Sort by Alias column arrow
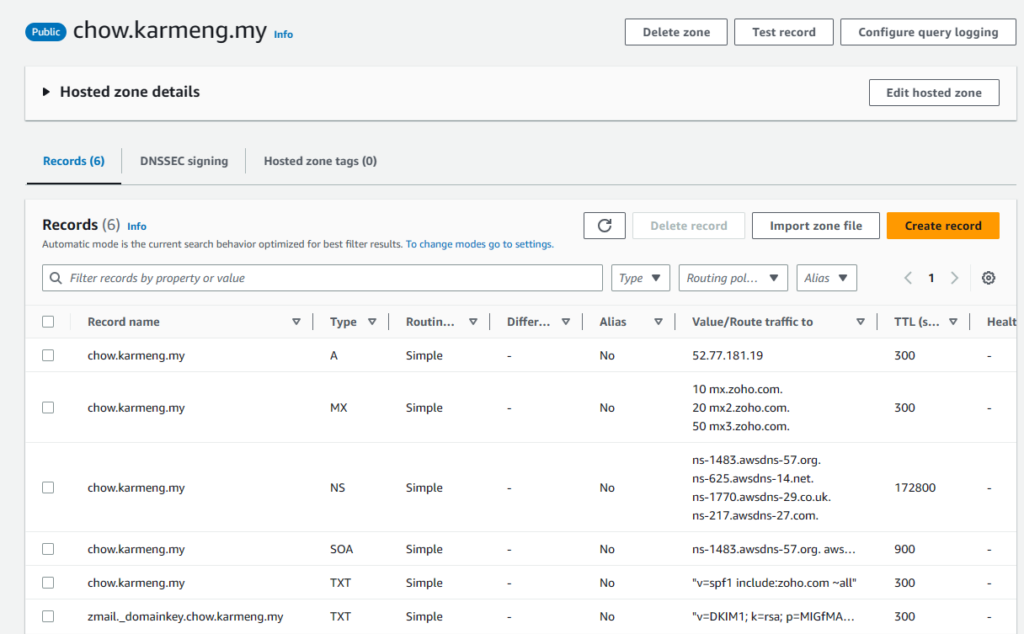The width and height of the screenshot is (1024, 634). 658,322
